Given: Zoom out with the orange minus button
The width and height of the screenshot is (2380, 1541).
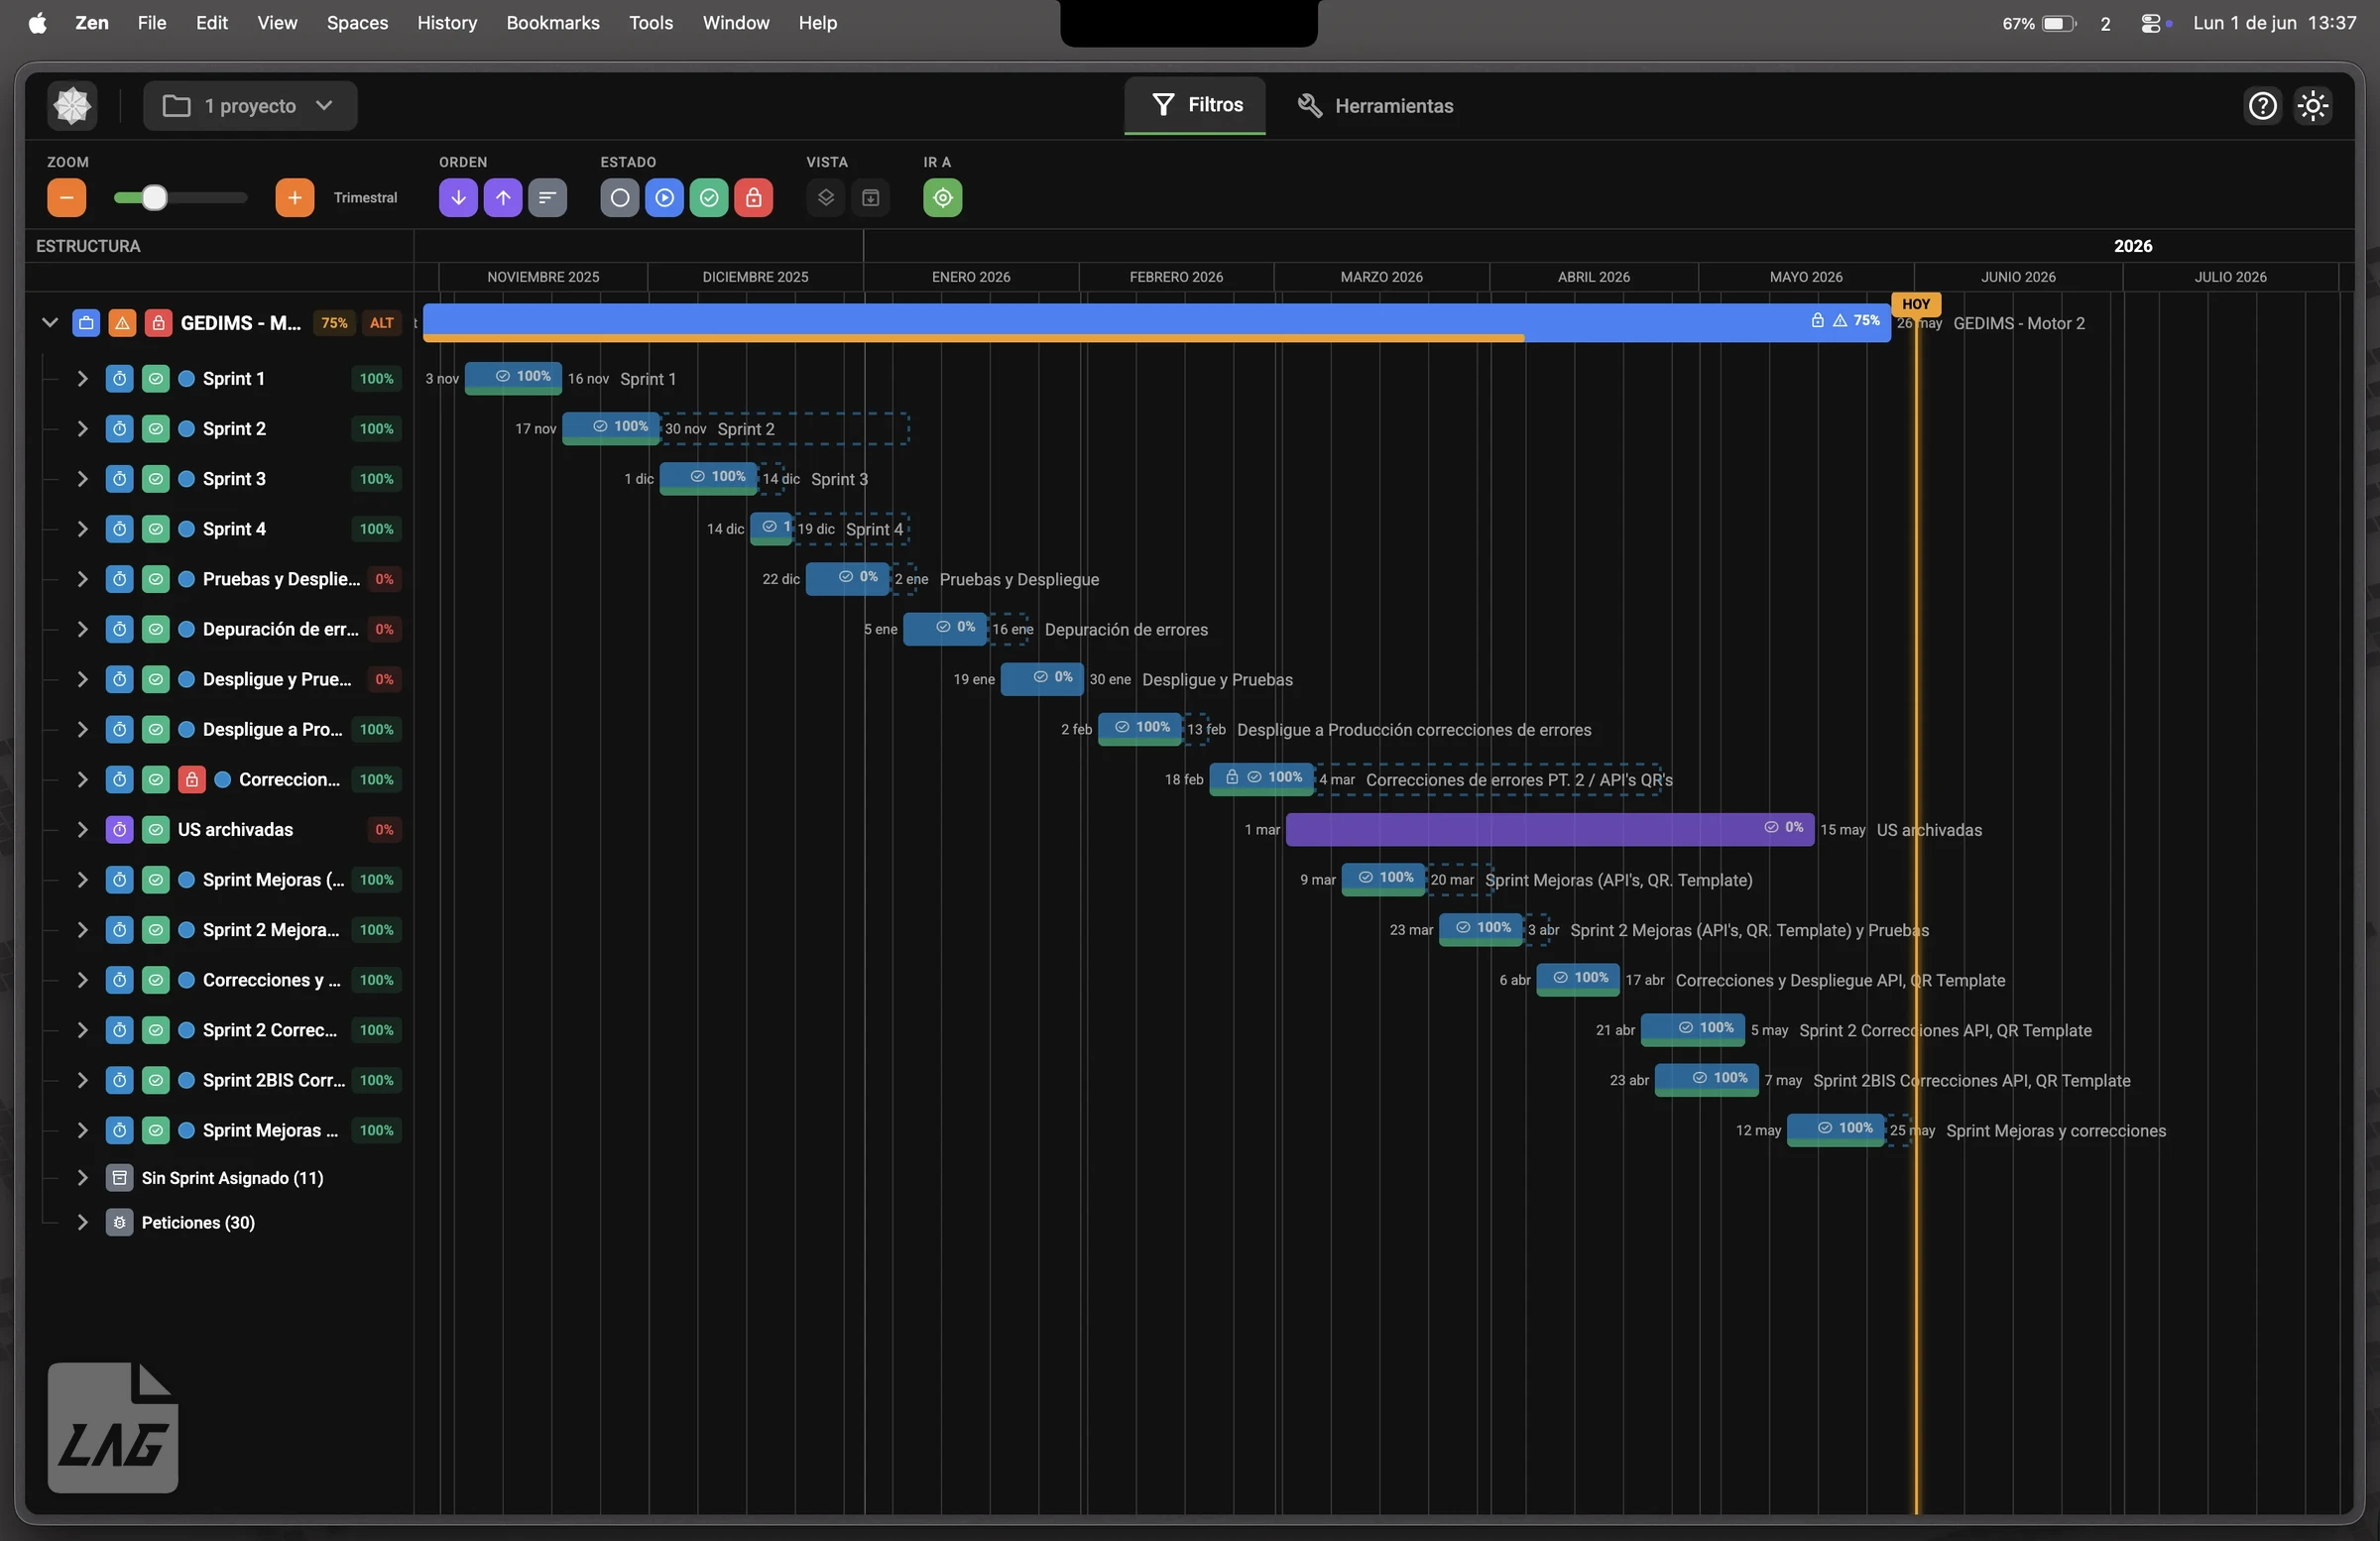Looking at the screenshot, I should 66,198.
